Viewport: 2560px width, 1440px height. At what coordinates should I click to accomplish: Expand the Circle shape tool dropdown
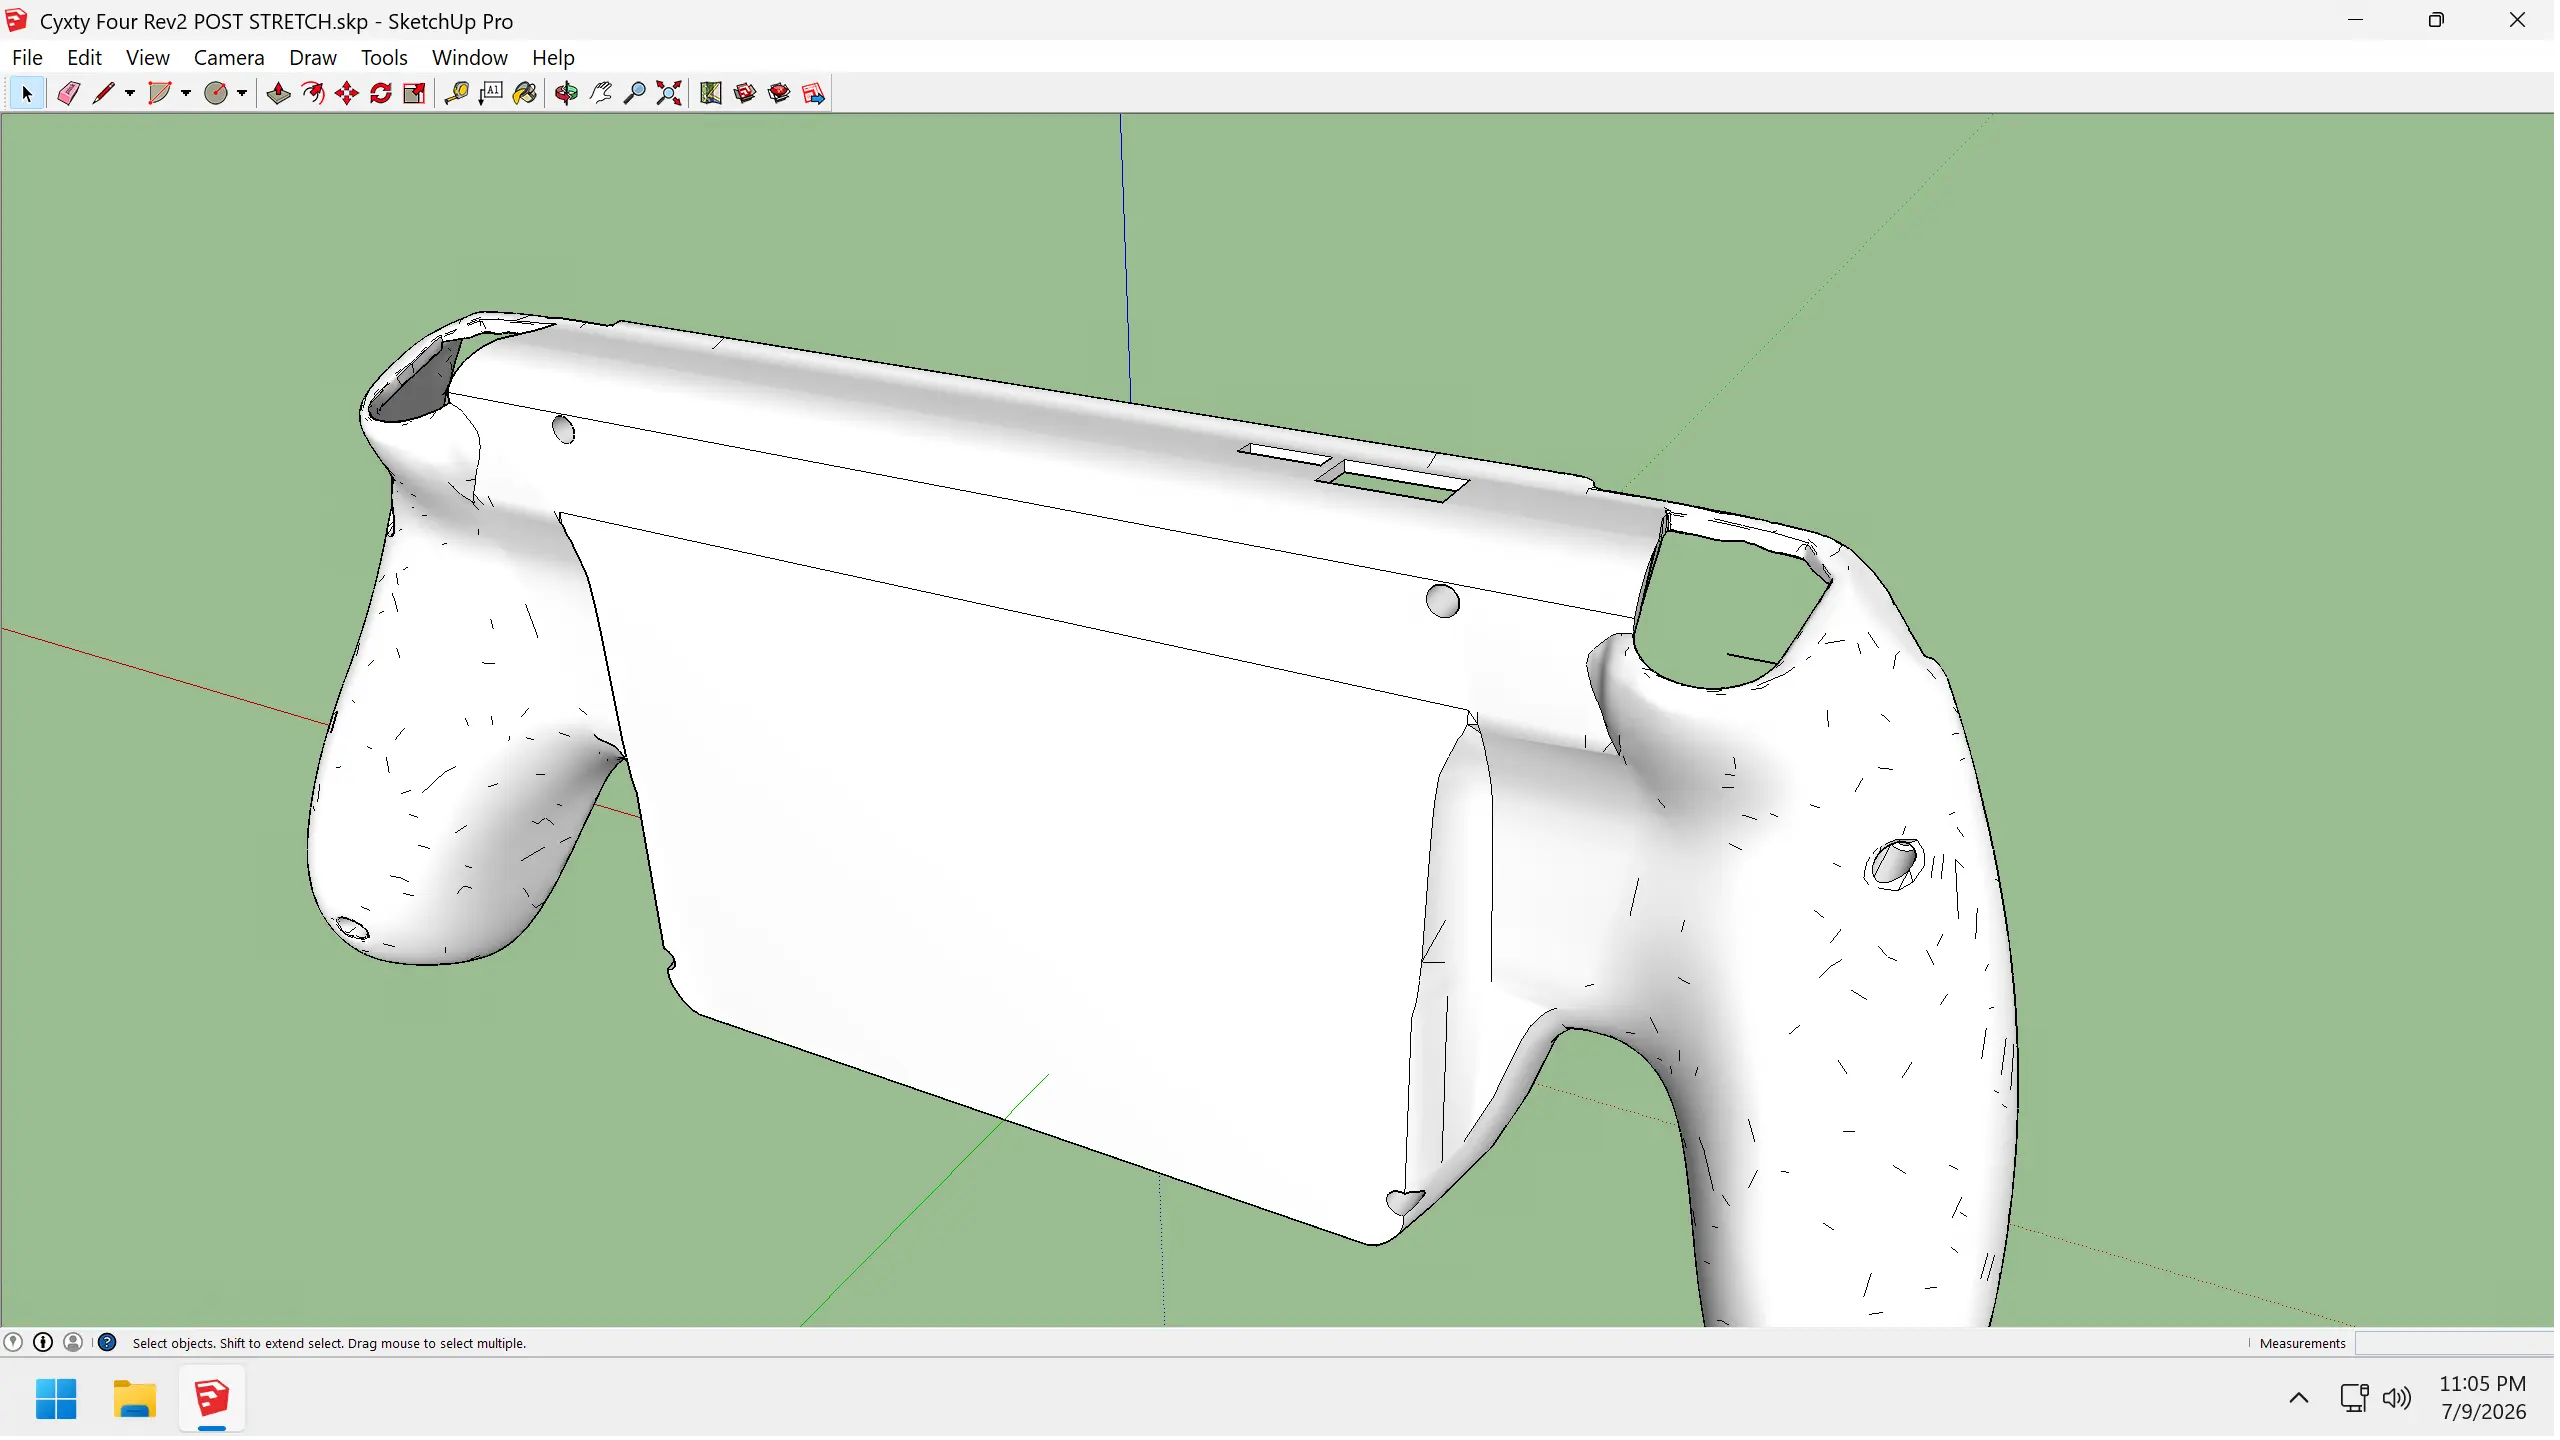click(242, 94)
